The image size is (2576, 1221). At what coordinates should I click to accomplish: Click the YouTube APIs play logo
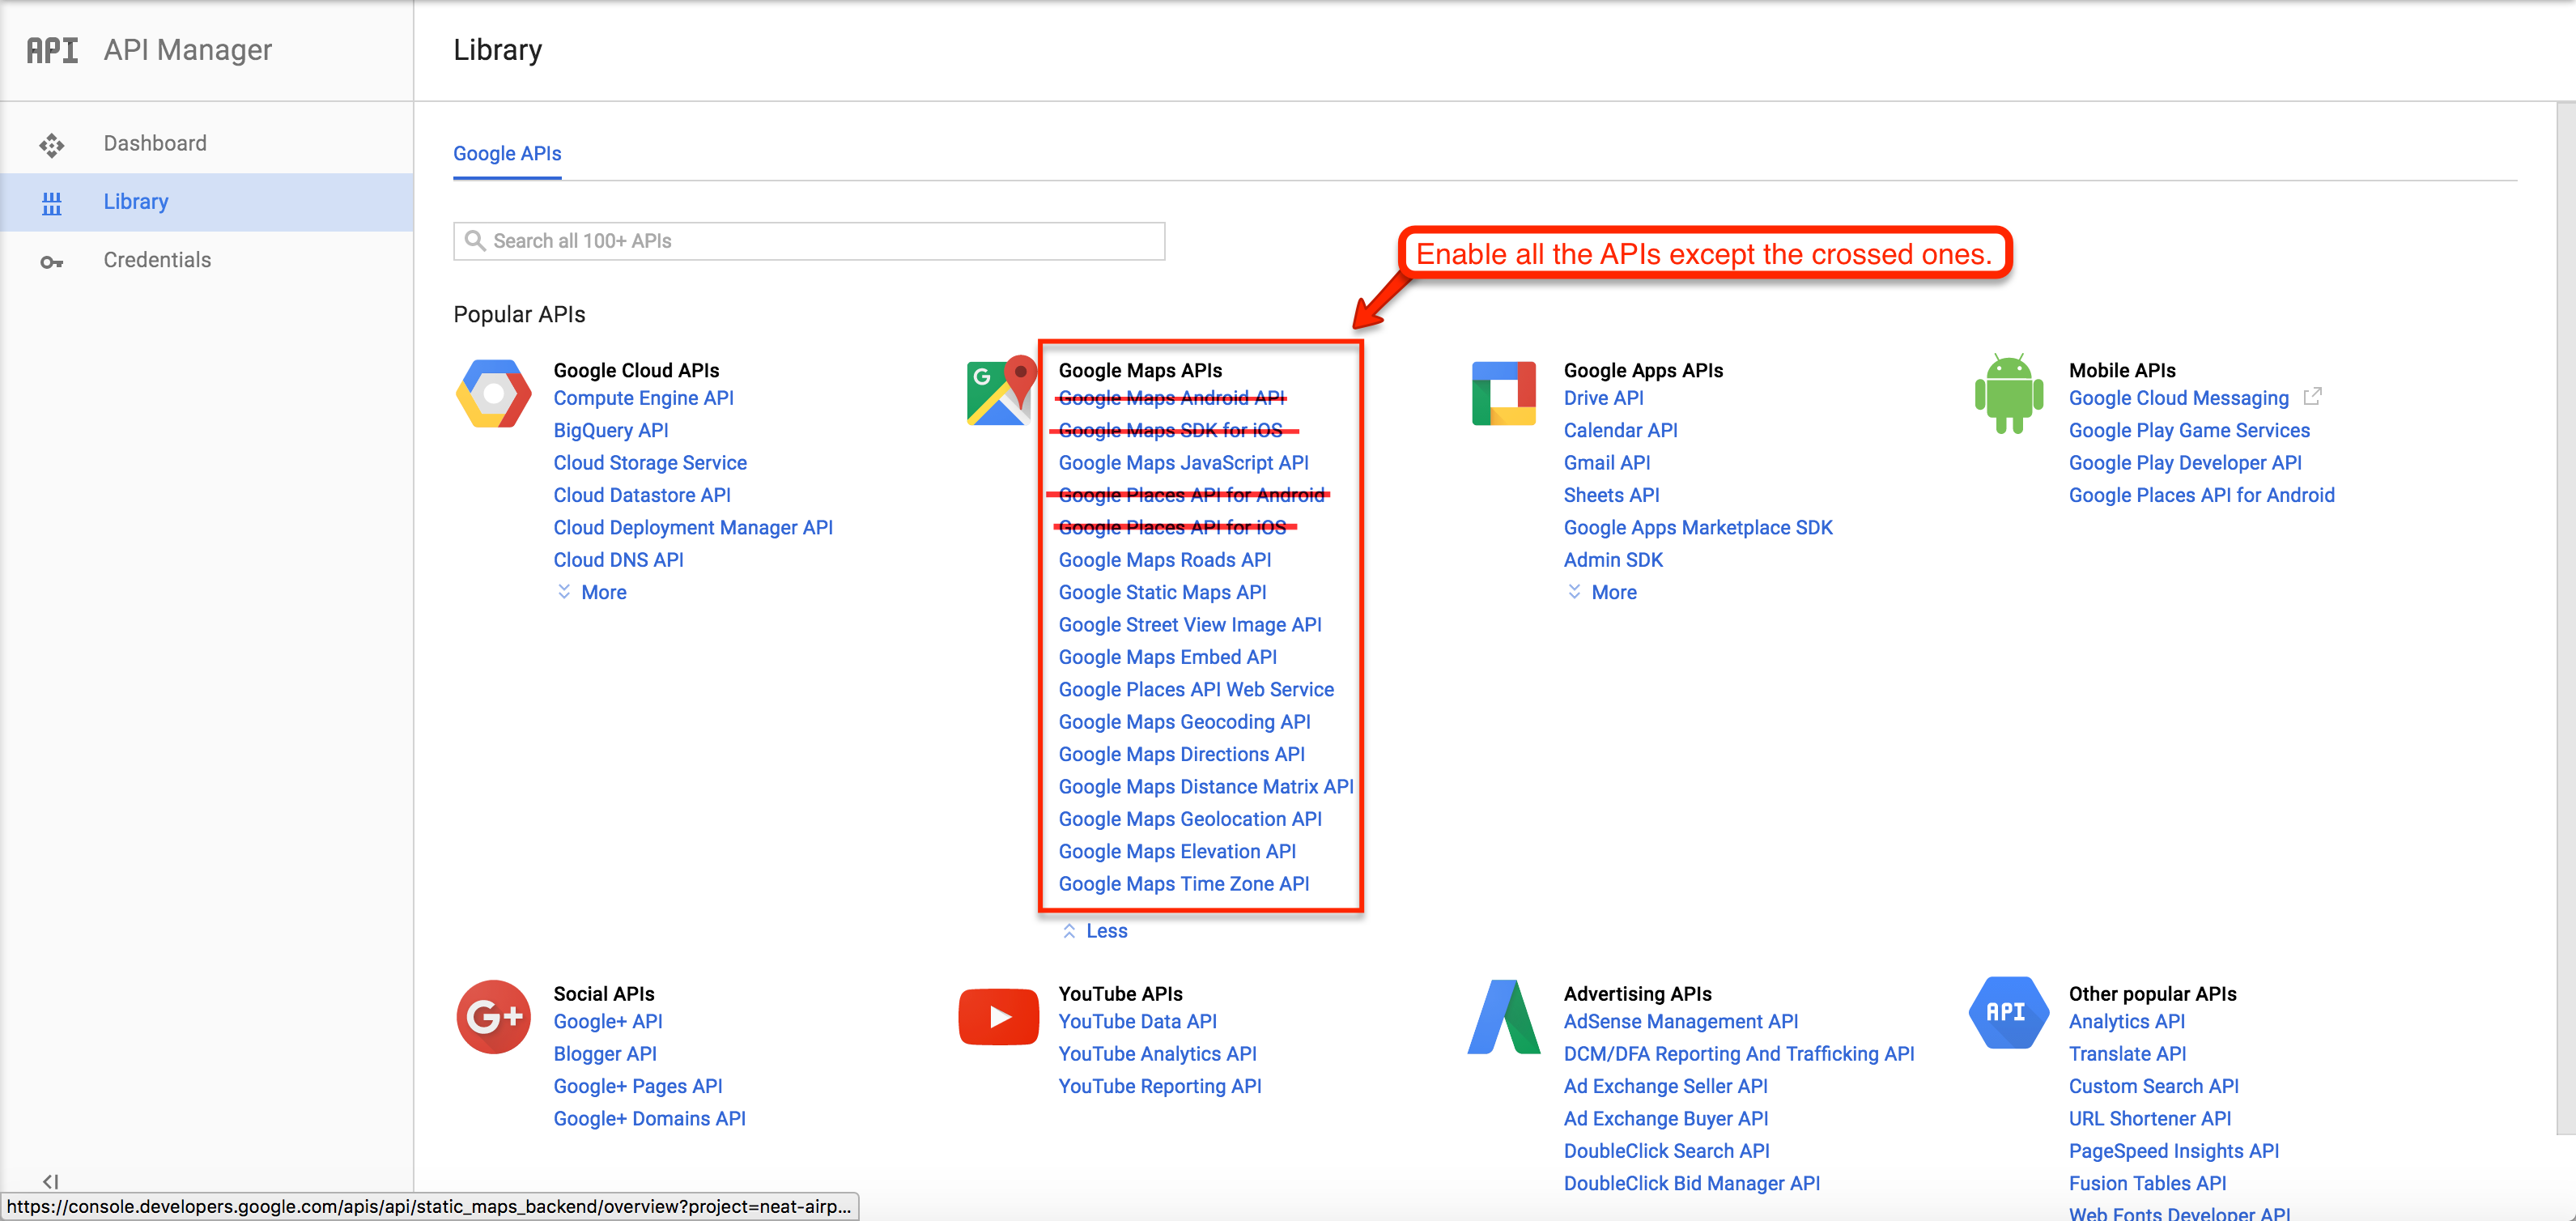click(999, 1016)
